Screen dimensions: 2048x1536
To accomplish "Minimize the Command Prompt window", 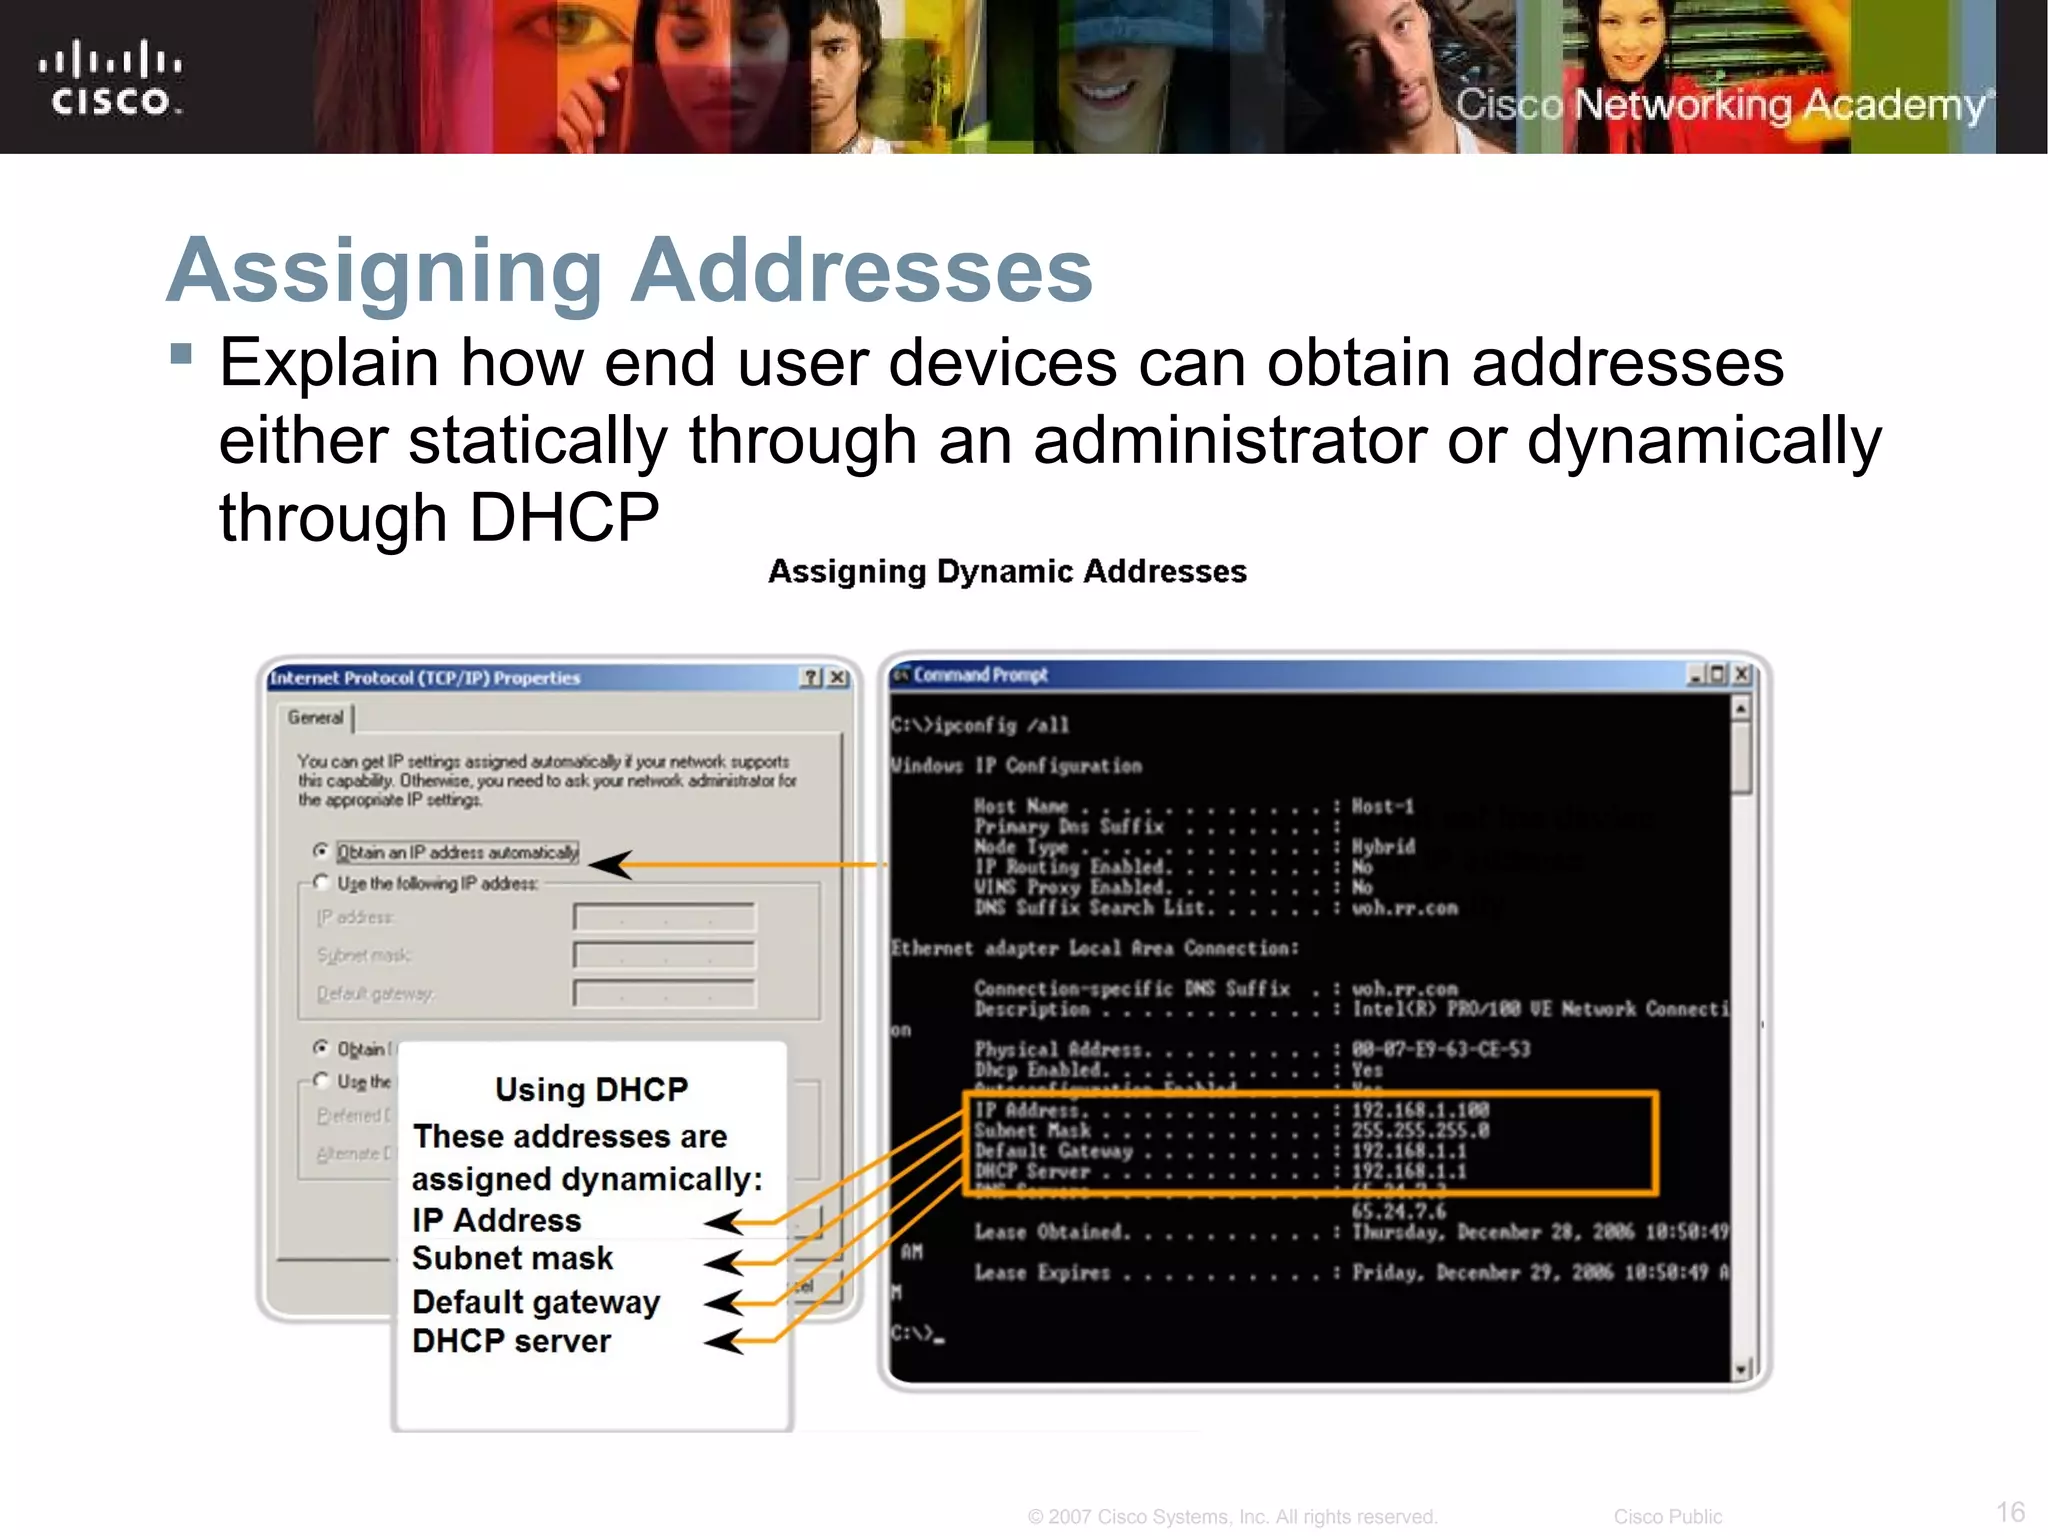I will [x=1695, y=675].
